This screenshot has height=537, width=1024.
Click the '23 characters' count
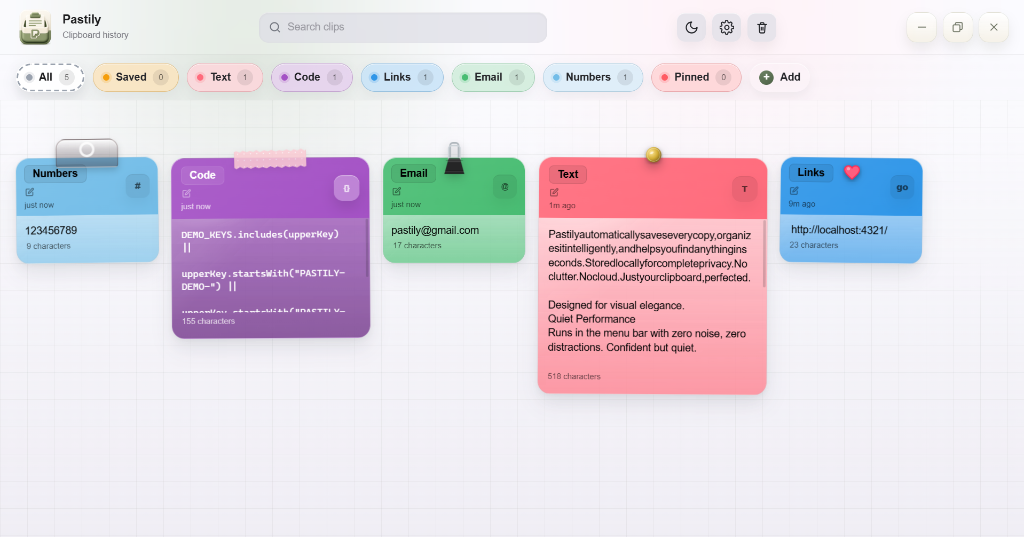coord(814,245)
